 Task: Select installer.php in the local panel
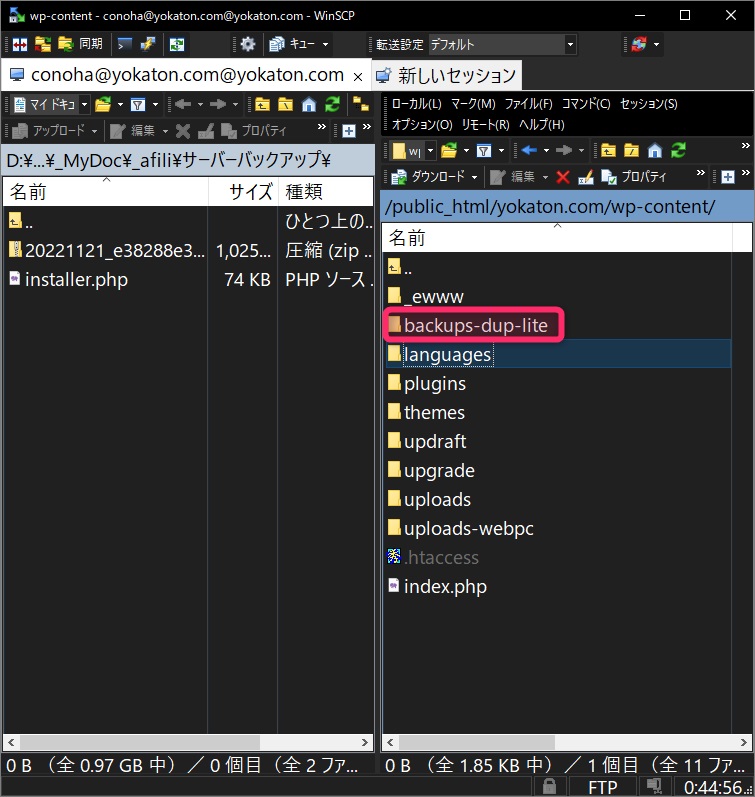pos(76,279)
